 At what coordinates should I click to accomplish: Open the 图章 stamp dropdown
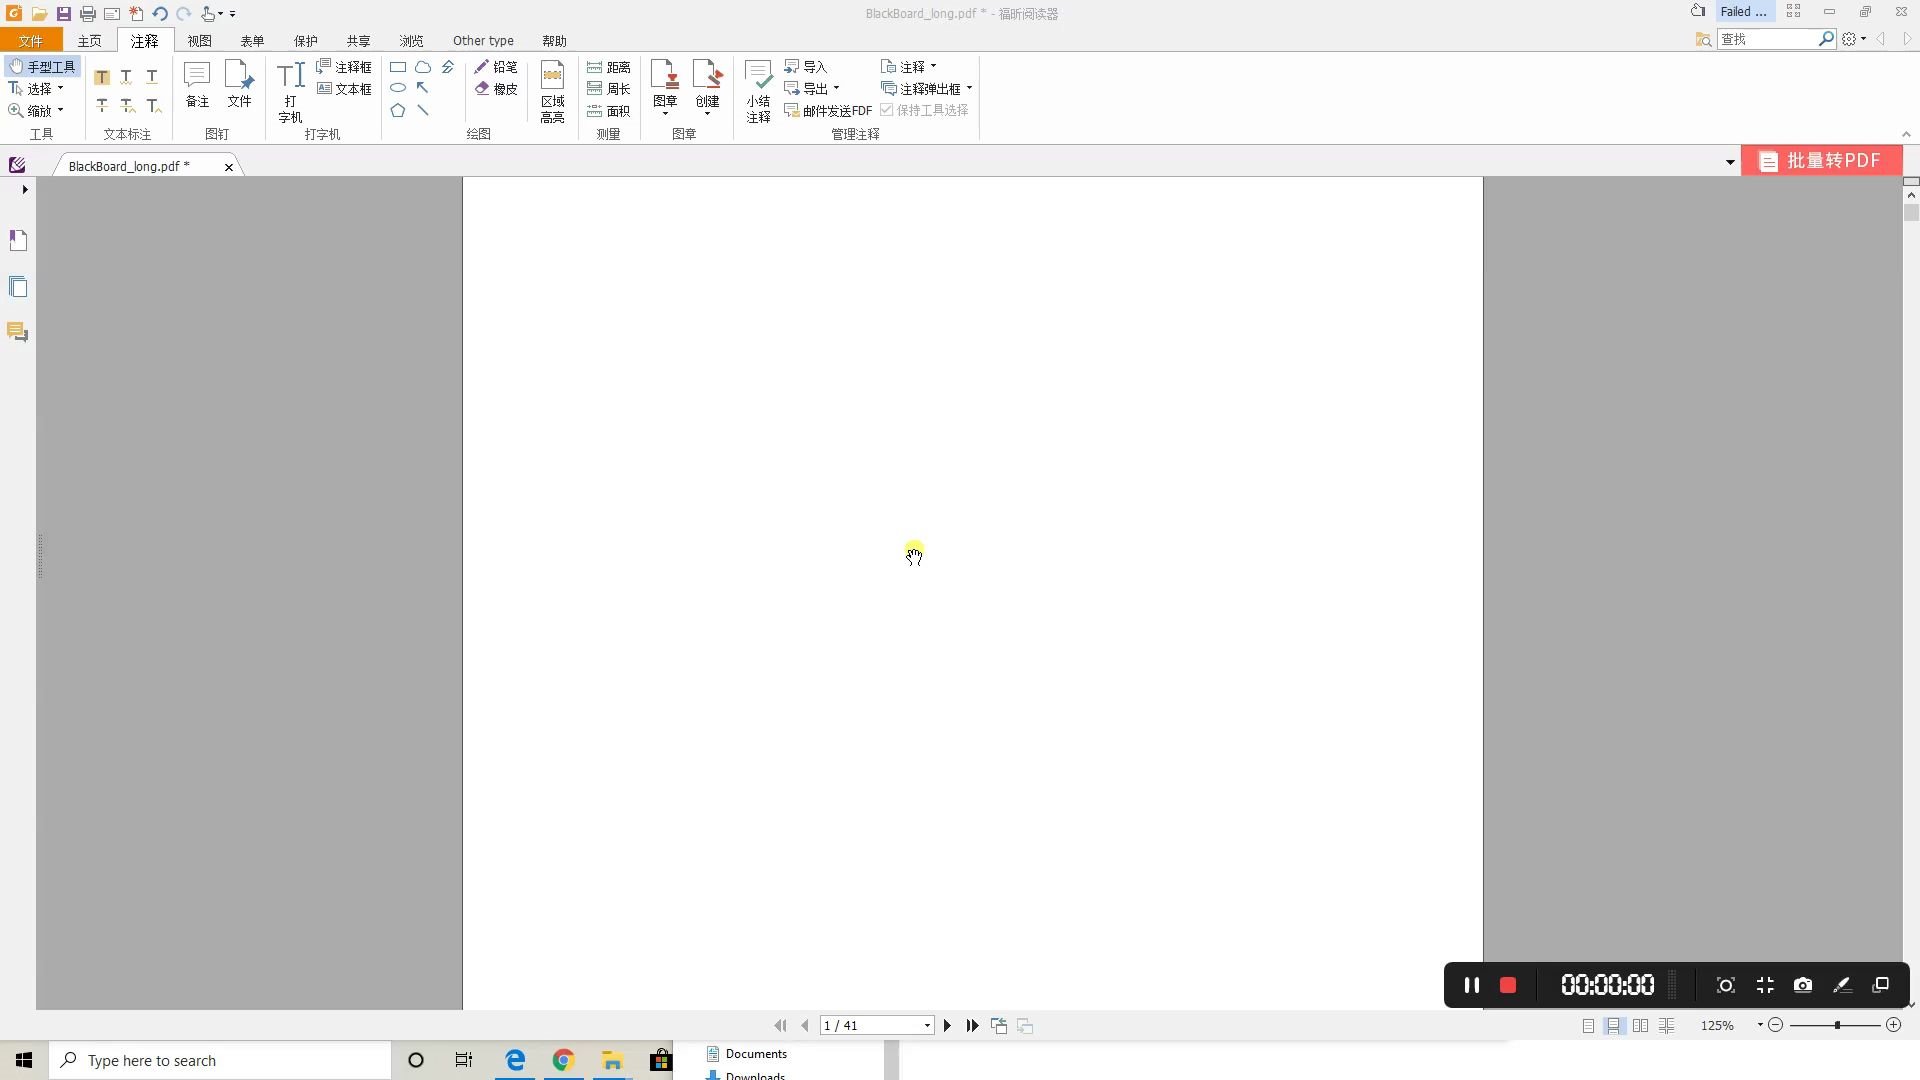click(665, 112)
